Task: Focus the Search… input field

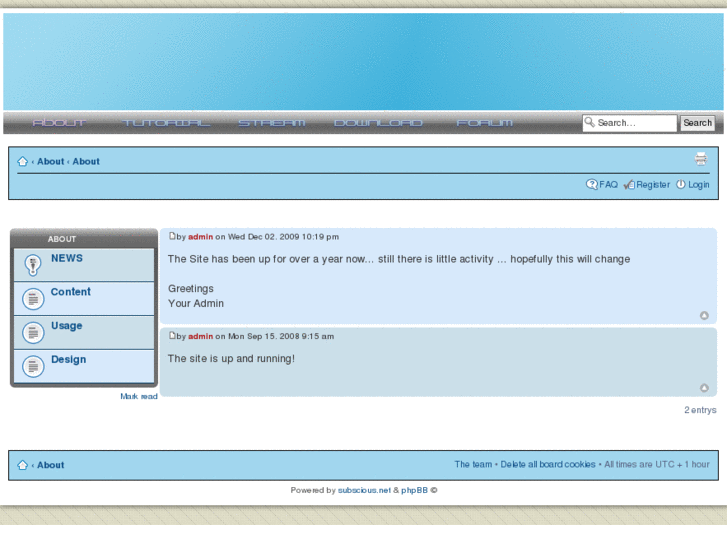Action: pos(630,123)
